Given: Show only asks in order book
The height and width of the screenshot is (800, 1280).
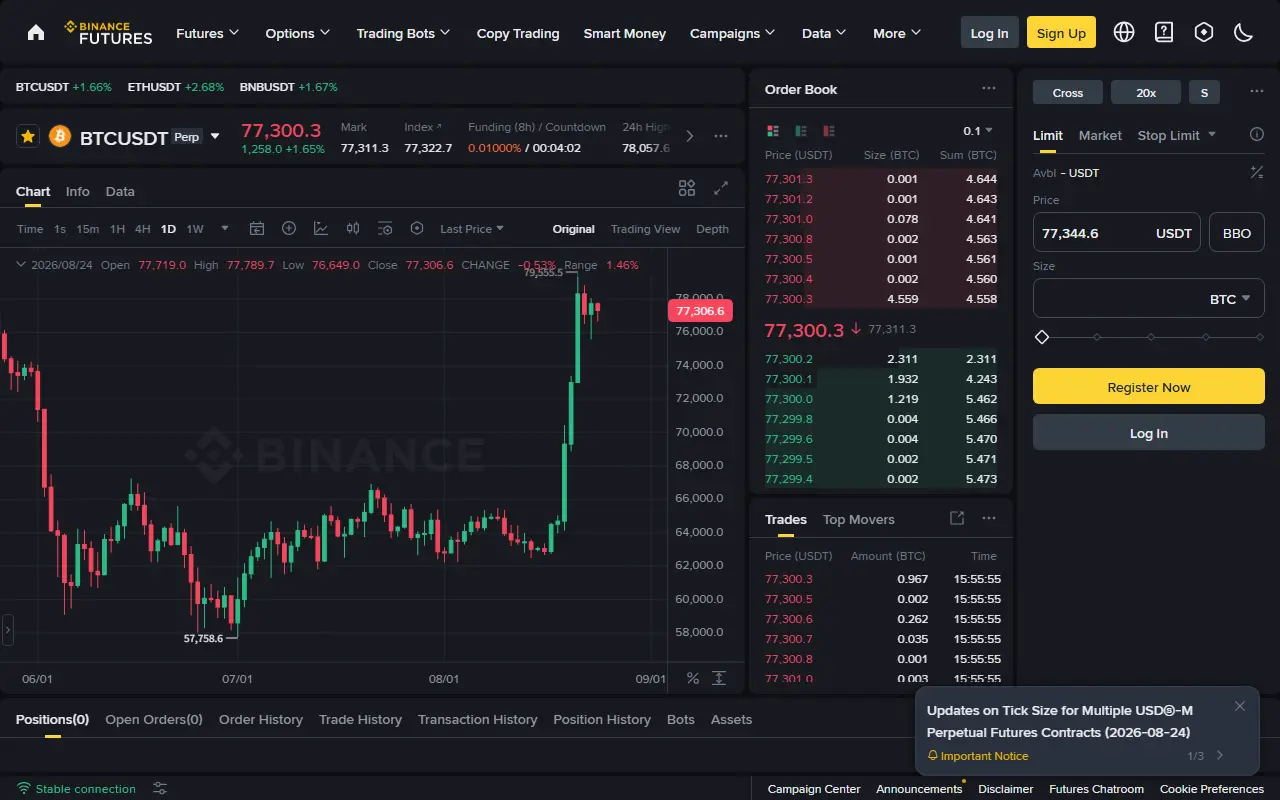Looking at the screenshot, I should pyautogui.click(x=829, y=131).
